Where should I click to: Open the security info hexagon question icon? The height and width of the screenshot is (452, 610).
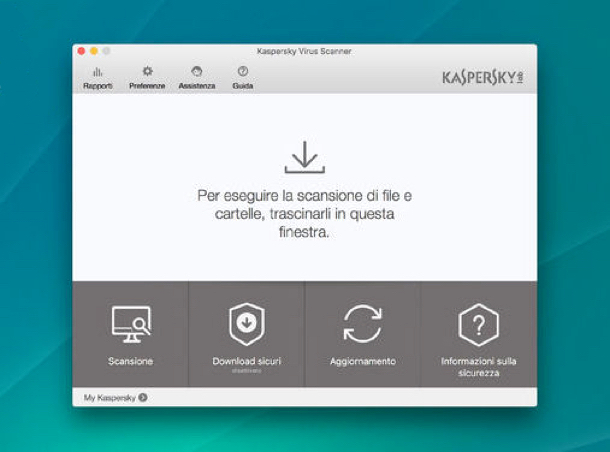coord(479,325)
